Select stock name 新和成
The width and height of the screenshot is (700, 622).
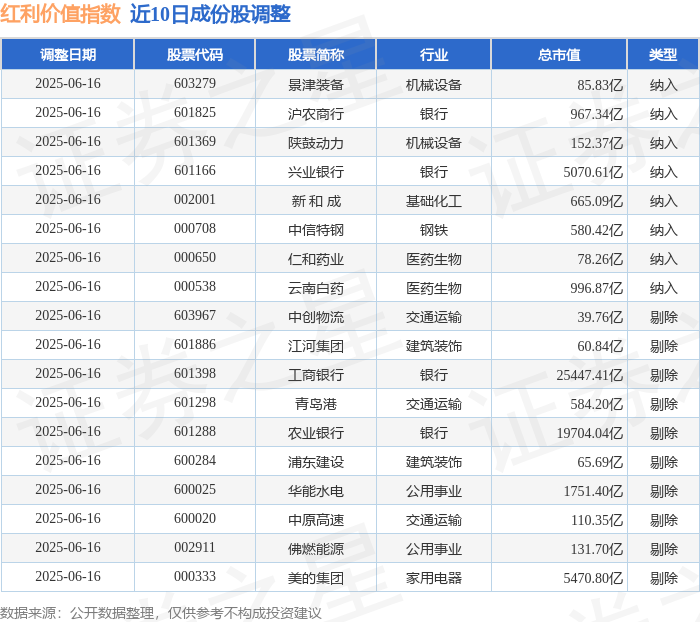pyautogui.click(x=316, y=201)
